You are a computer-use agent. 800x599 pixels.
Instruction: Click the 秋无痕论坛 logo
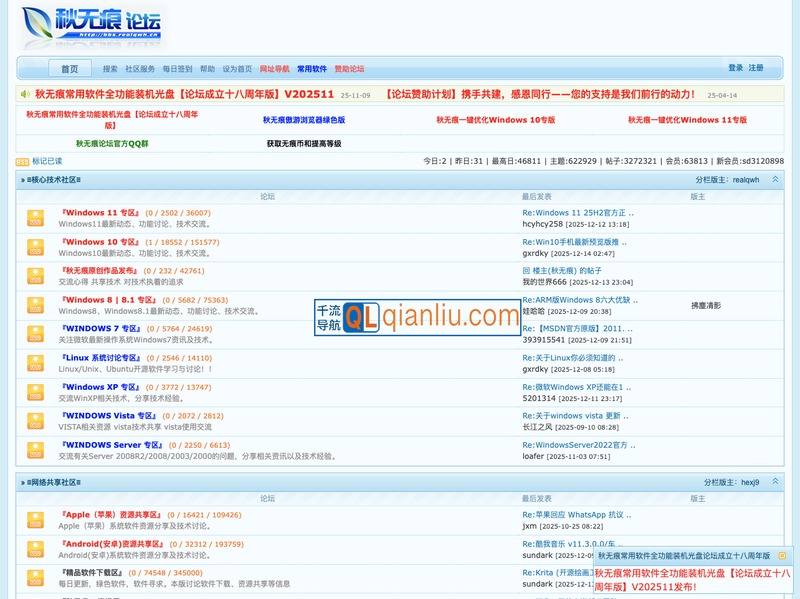(x=92, y=27)
